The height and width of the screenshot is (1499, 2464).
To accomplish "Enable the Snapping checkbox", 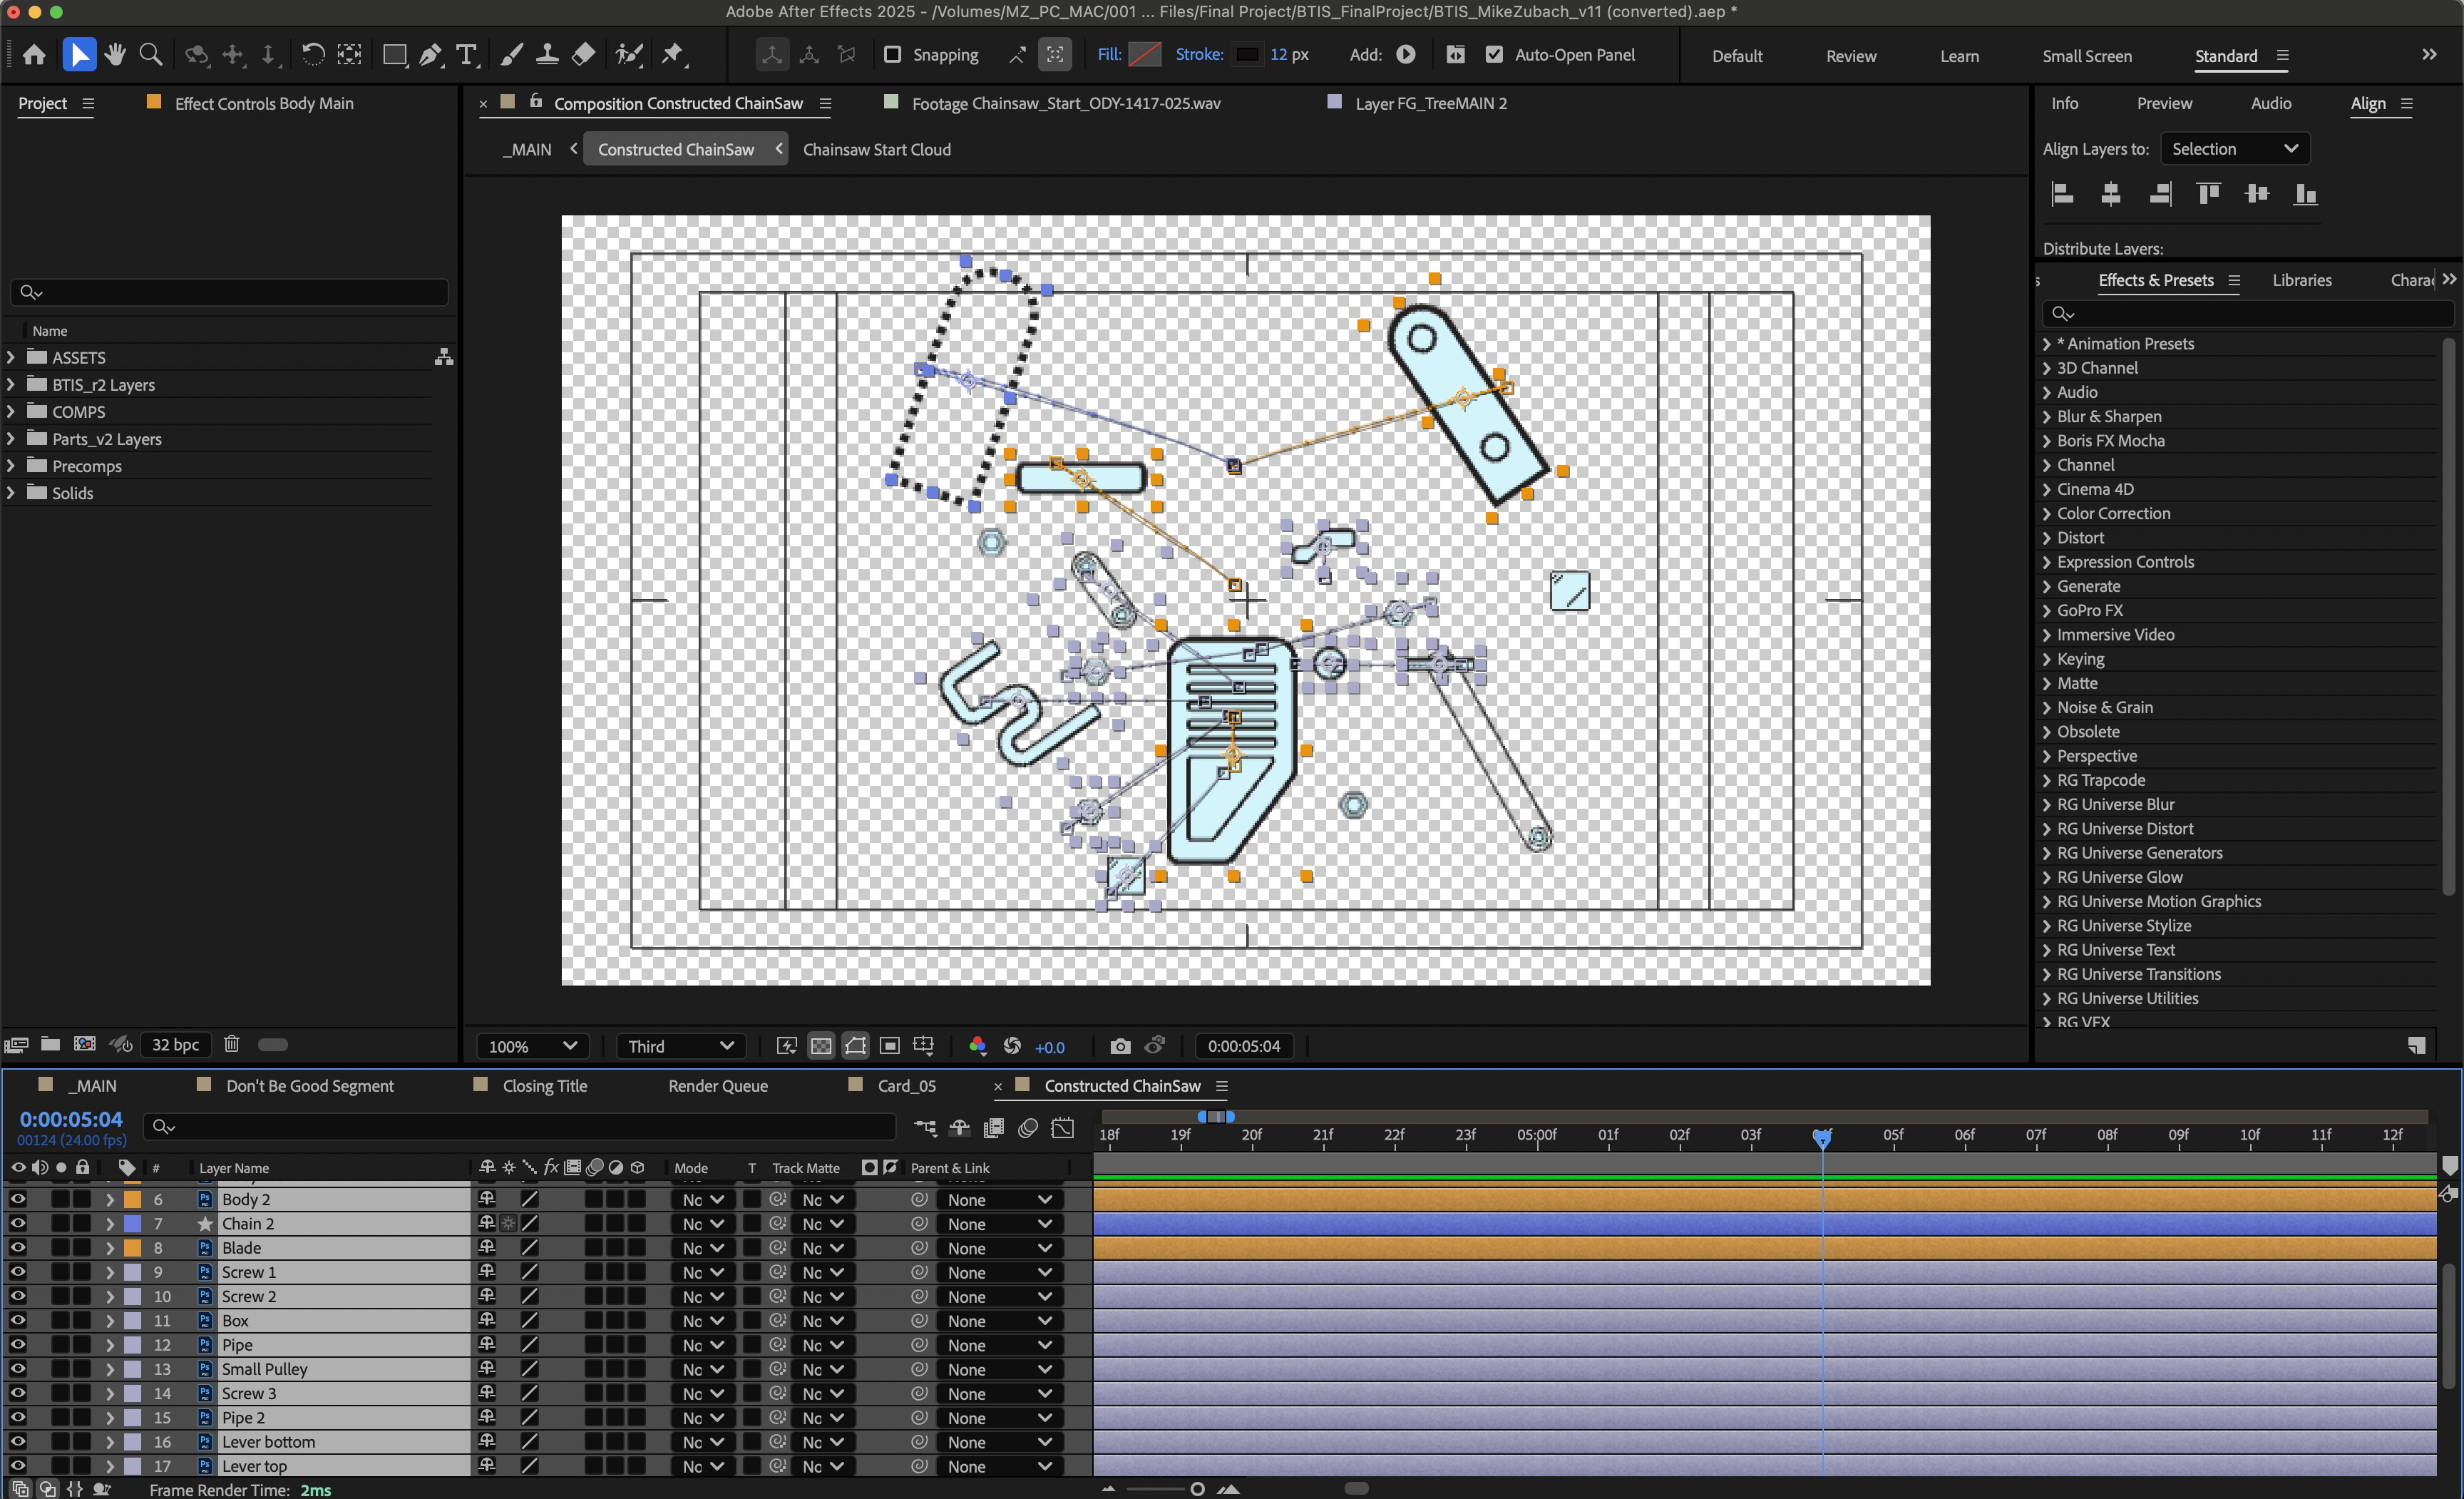I will pyautogui.click(x=893, y=55).
